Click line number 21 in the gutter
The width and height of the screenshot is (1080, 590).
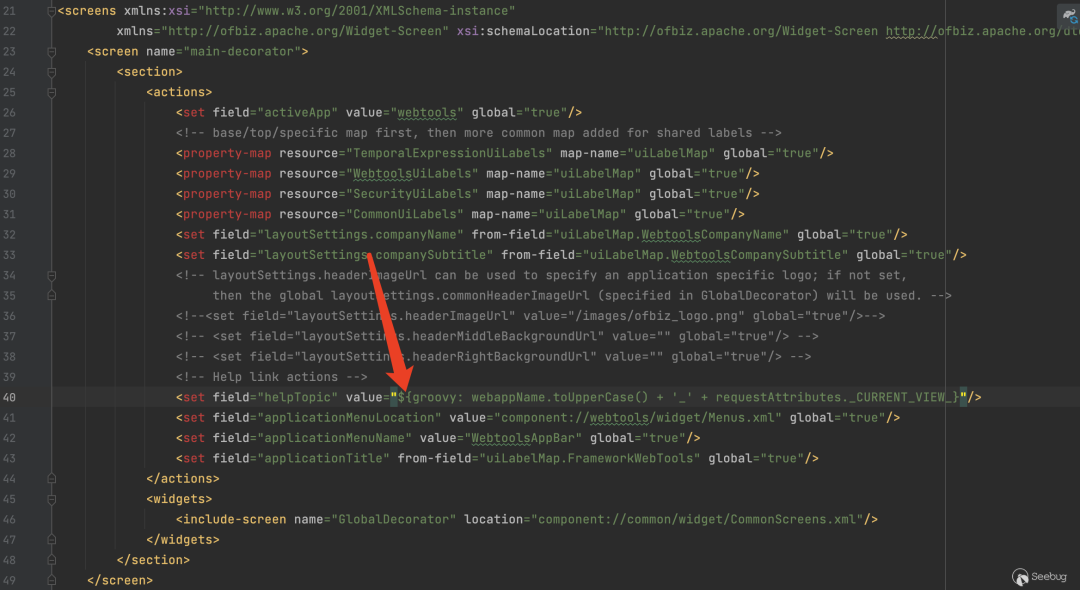(x=9, y=11)
